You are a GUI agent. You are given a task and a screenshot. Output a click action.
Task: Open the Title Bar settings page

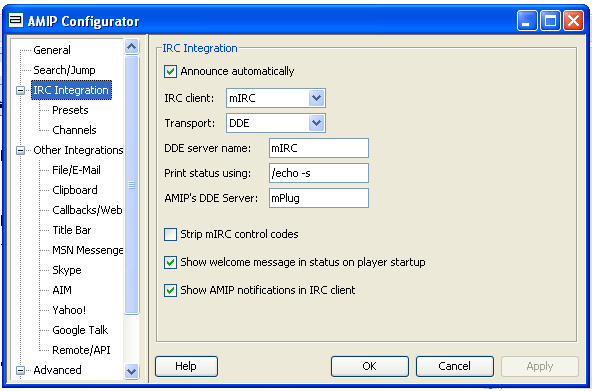coord(72,230)
